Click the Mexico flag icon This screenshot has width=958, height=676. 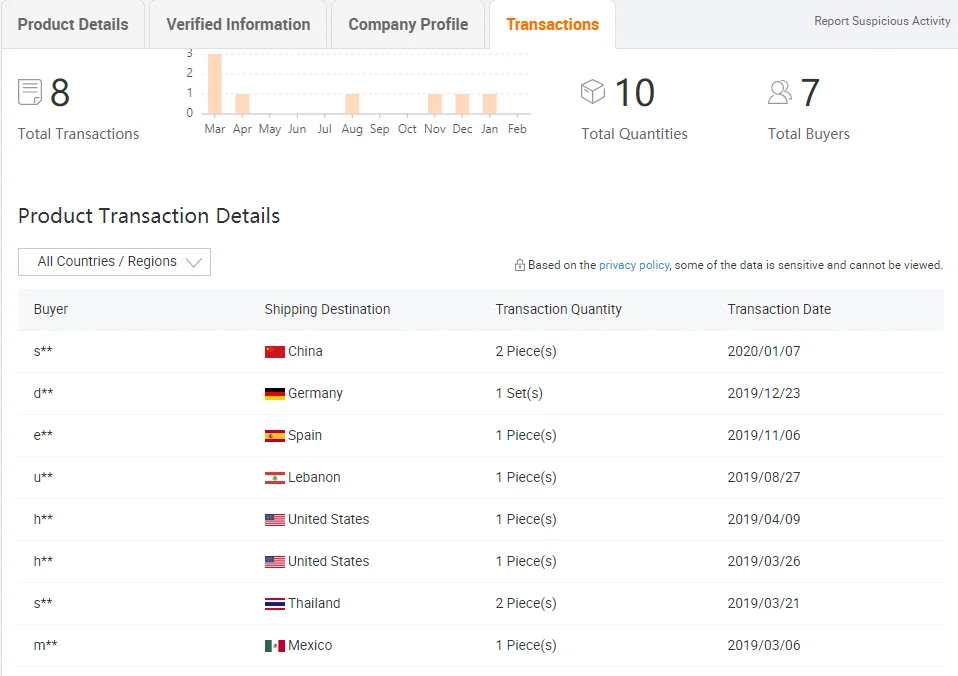pyautogui.click(x=275, y=645)
